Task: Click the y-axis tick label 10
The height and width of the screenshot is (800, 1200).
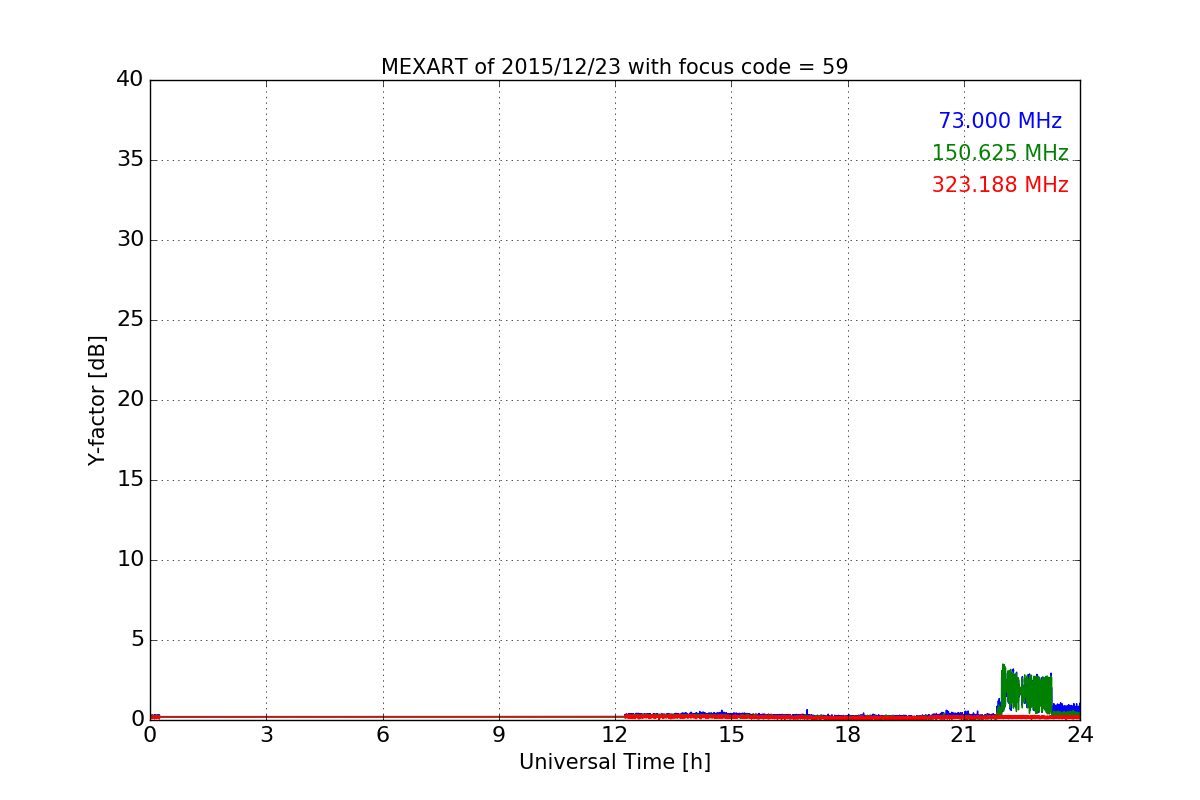Action: tap(130, 559)
